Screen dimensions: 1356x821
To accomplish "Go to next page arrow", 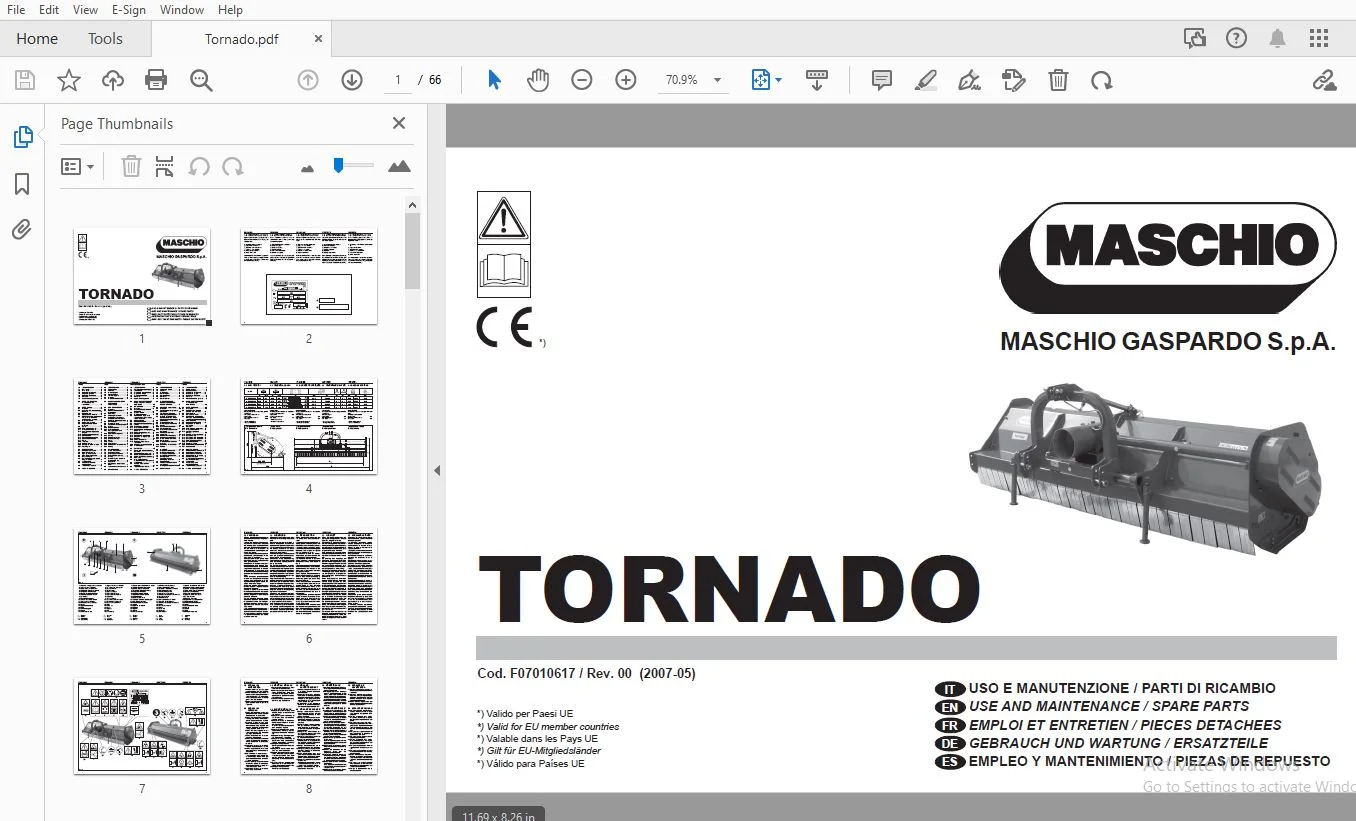I will pyautogui.click(x=352, y=80).
